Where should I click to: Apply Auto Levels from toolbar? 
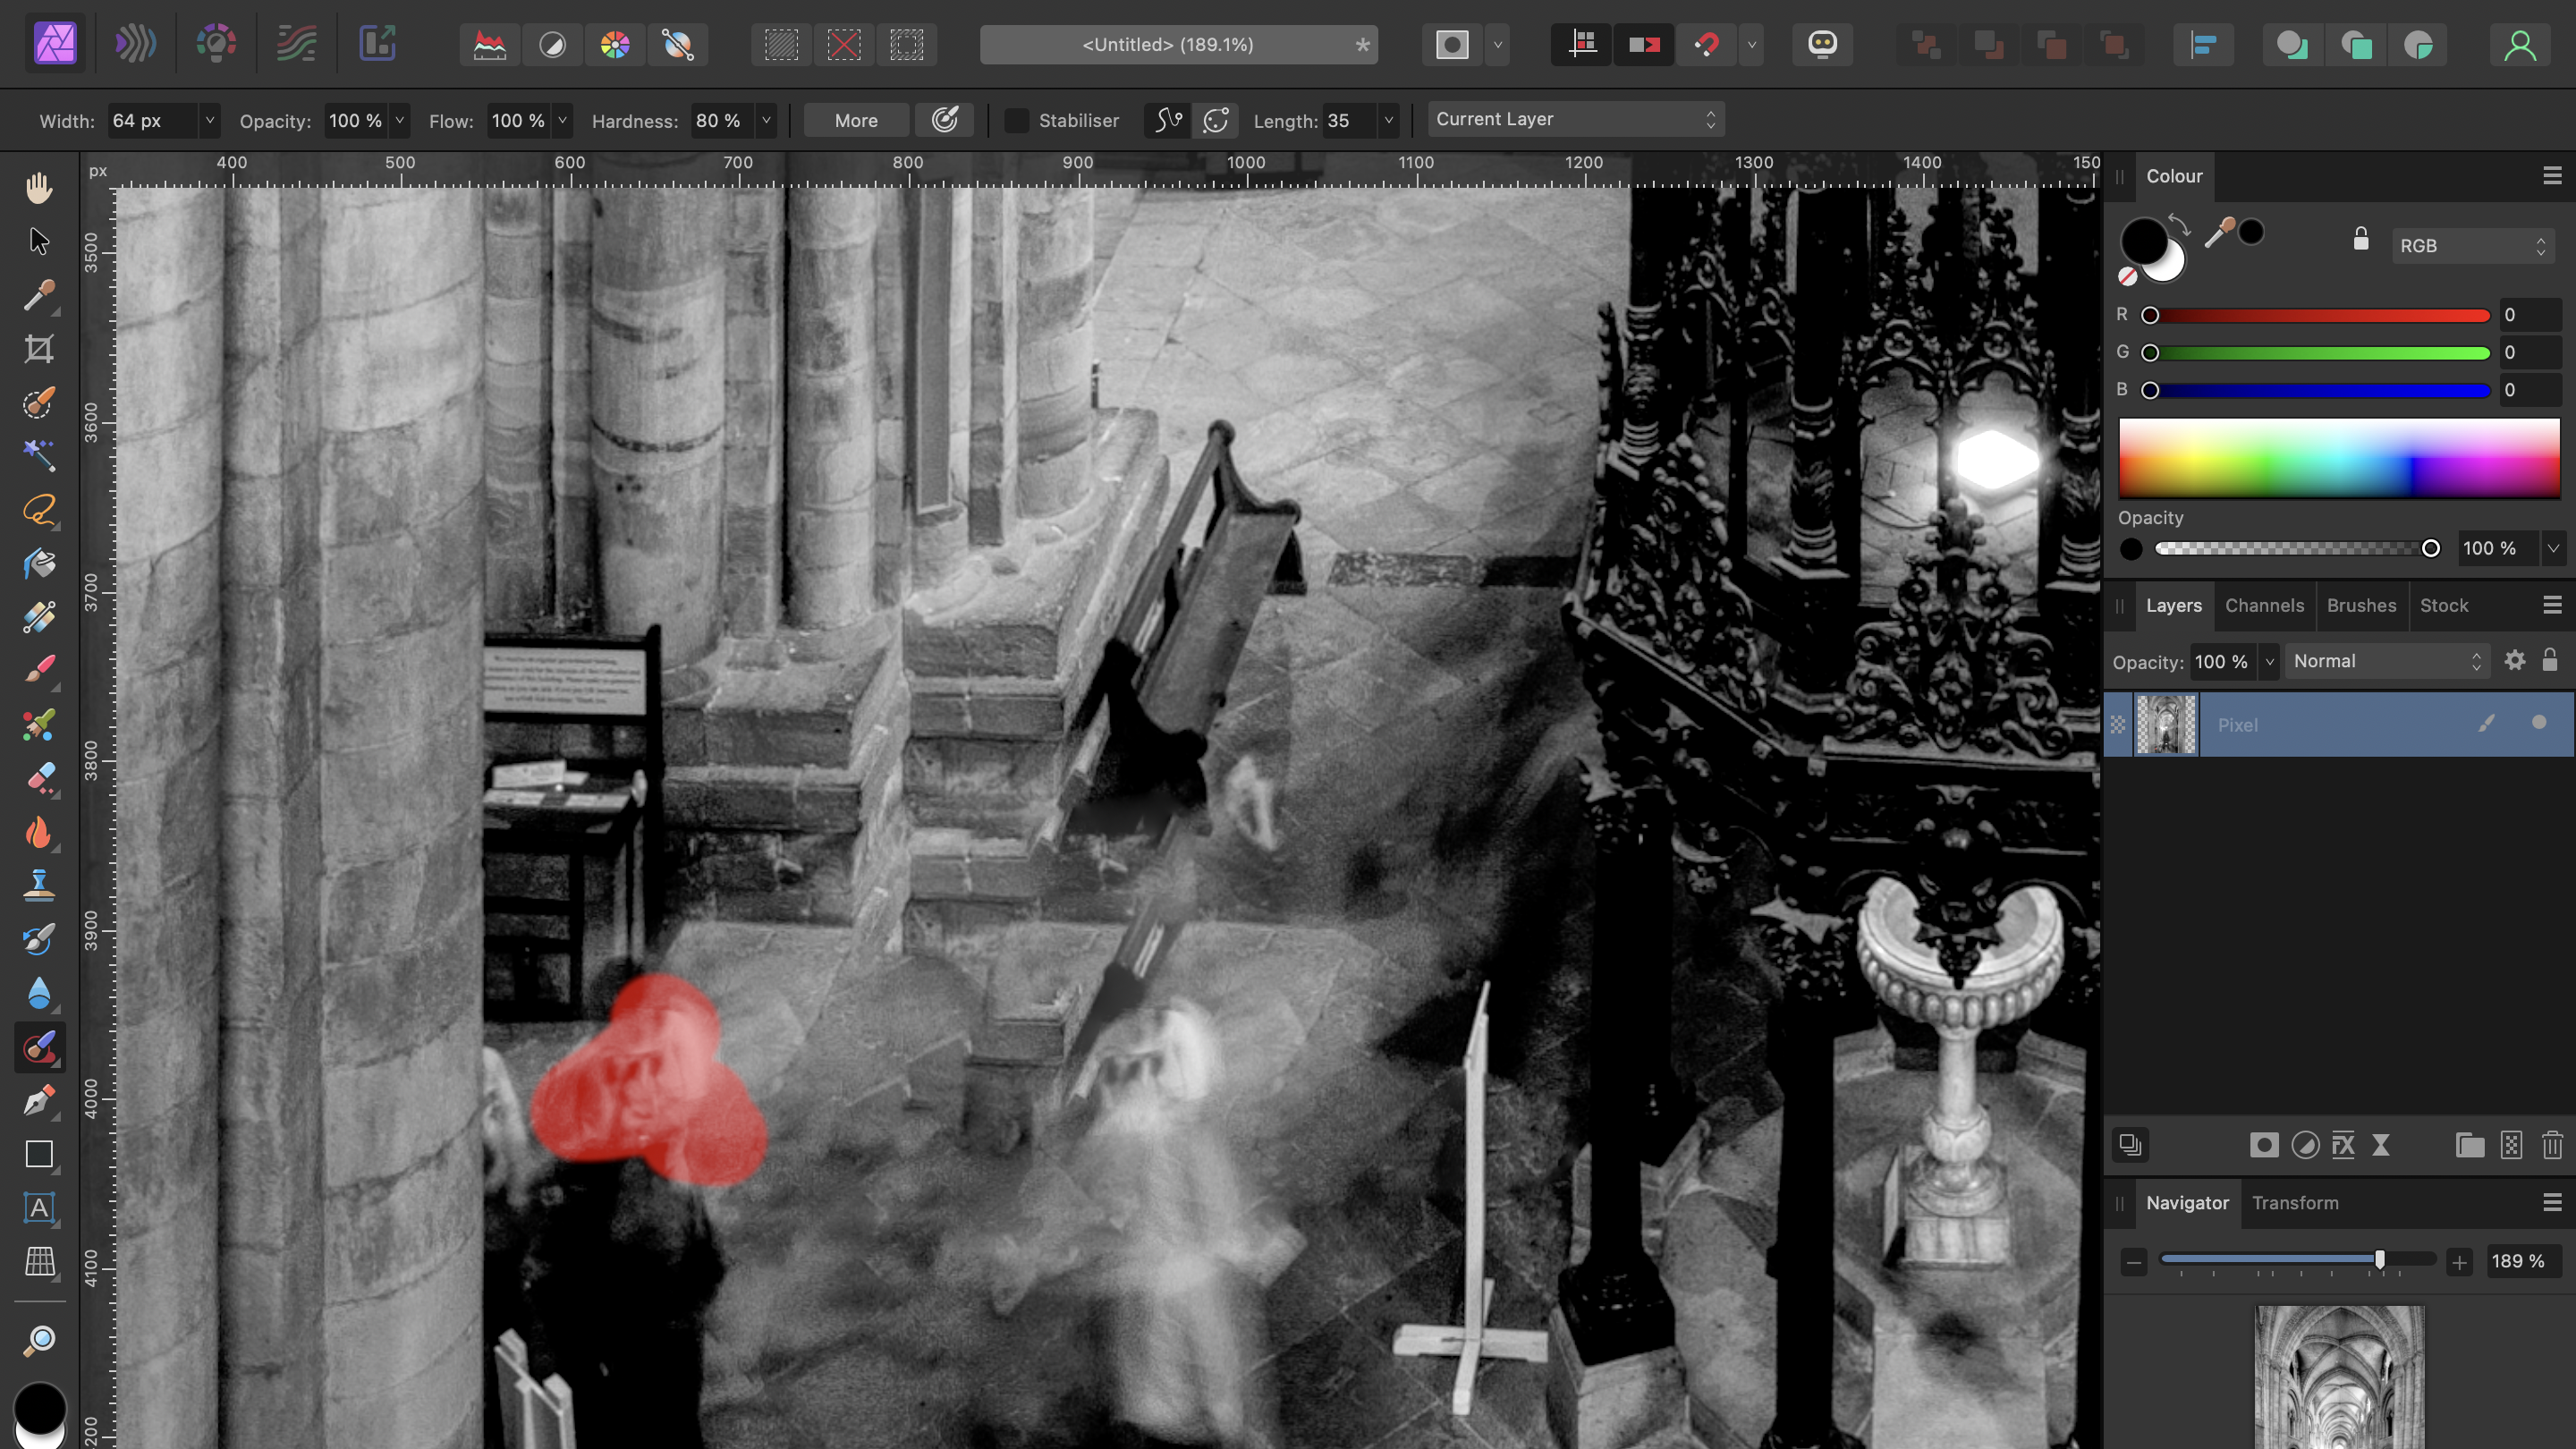coord(490,44)
